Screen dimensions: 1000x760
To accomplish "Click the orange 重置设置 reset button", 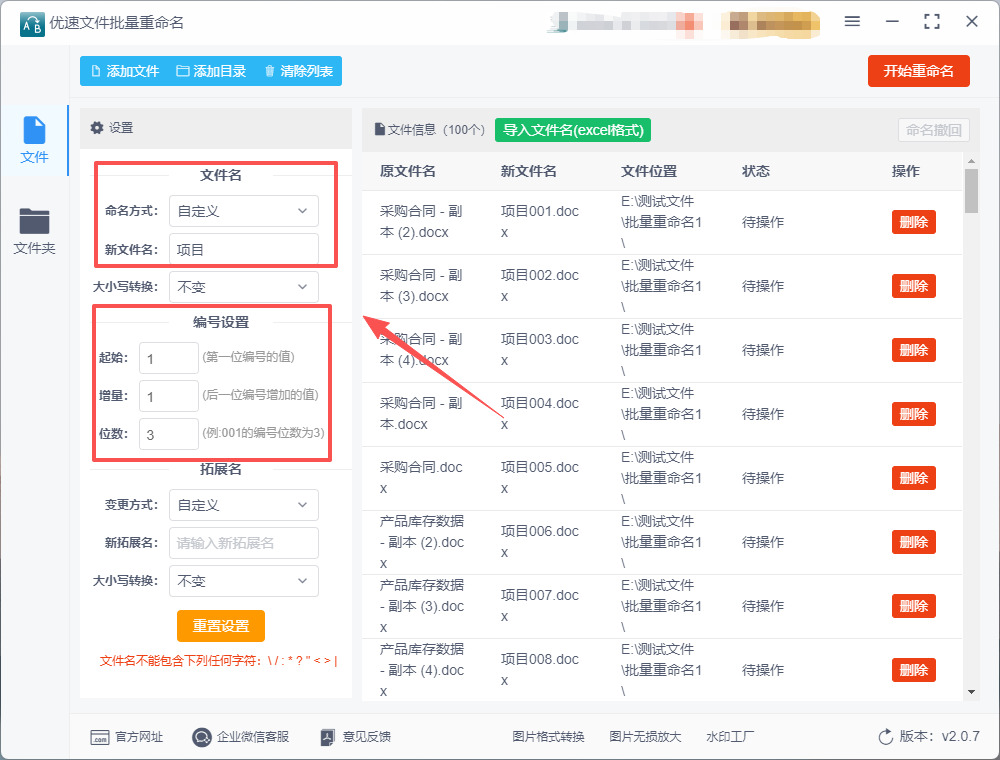I will 221,626.
